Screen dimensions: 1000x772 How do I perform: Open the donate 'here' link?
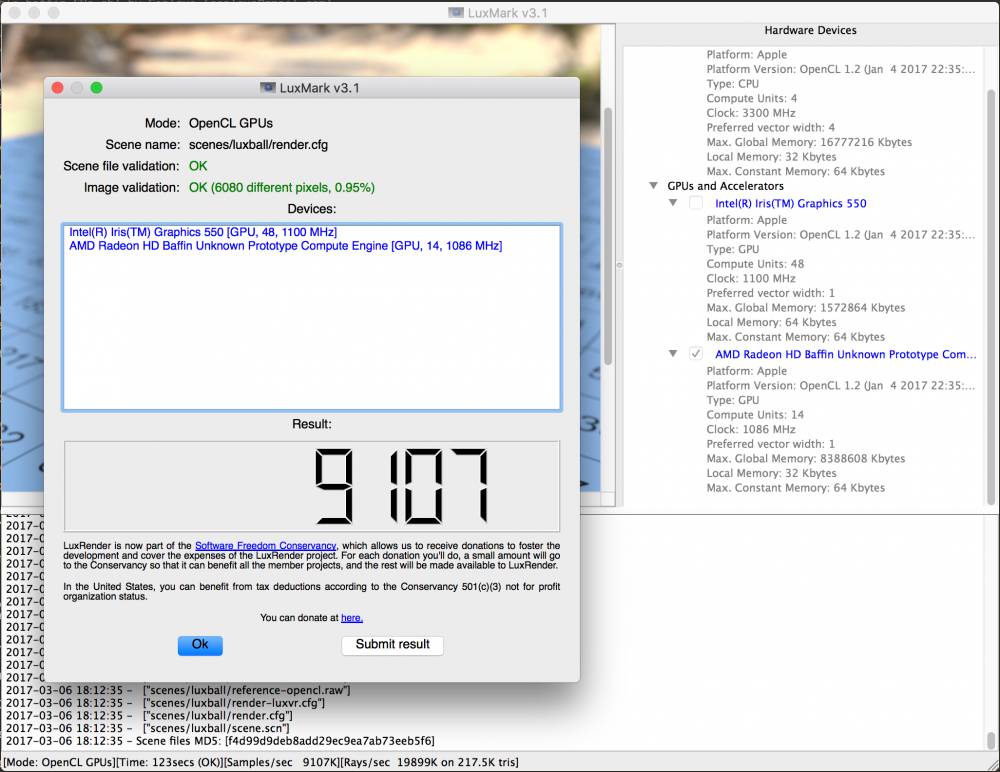coord(351,618)
